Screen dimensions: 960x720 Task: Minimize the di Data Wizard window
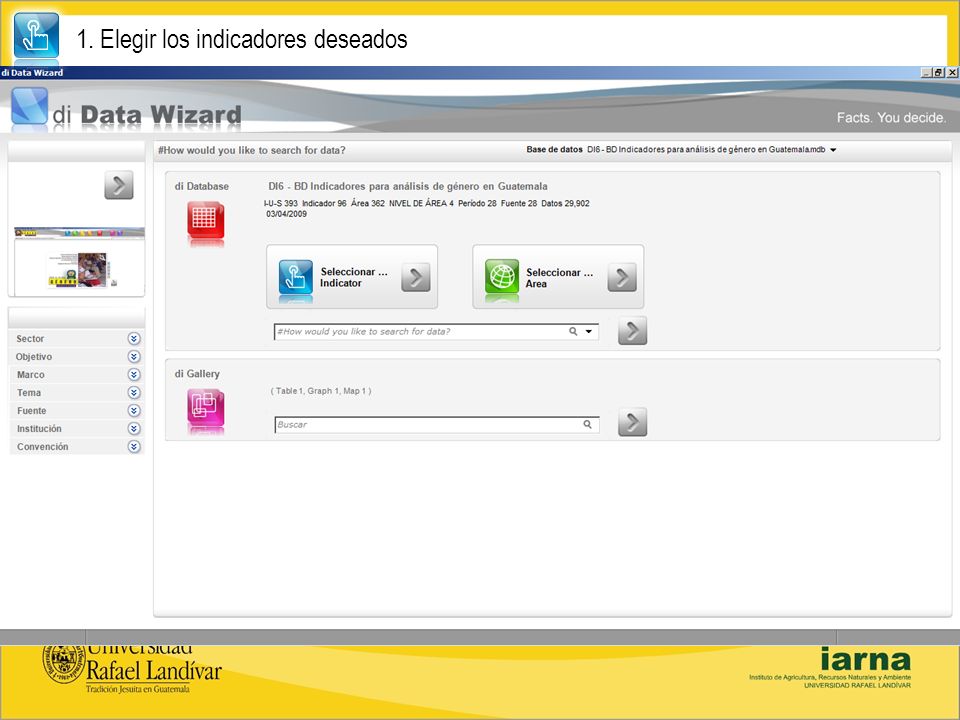[926, 72]
